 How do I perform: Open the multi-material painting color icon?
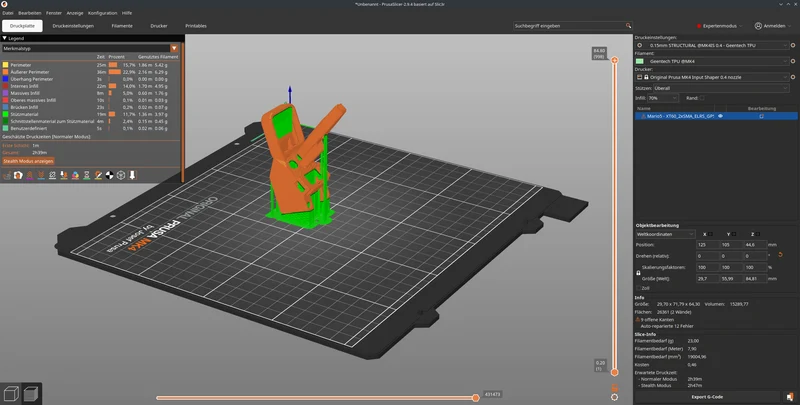(x=75, y=175)
